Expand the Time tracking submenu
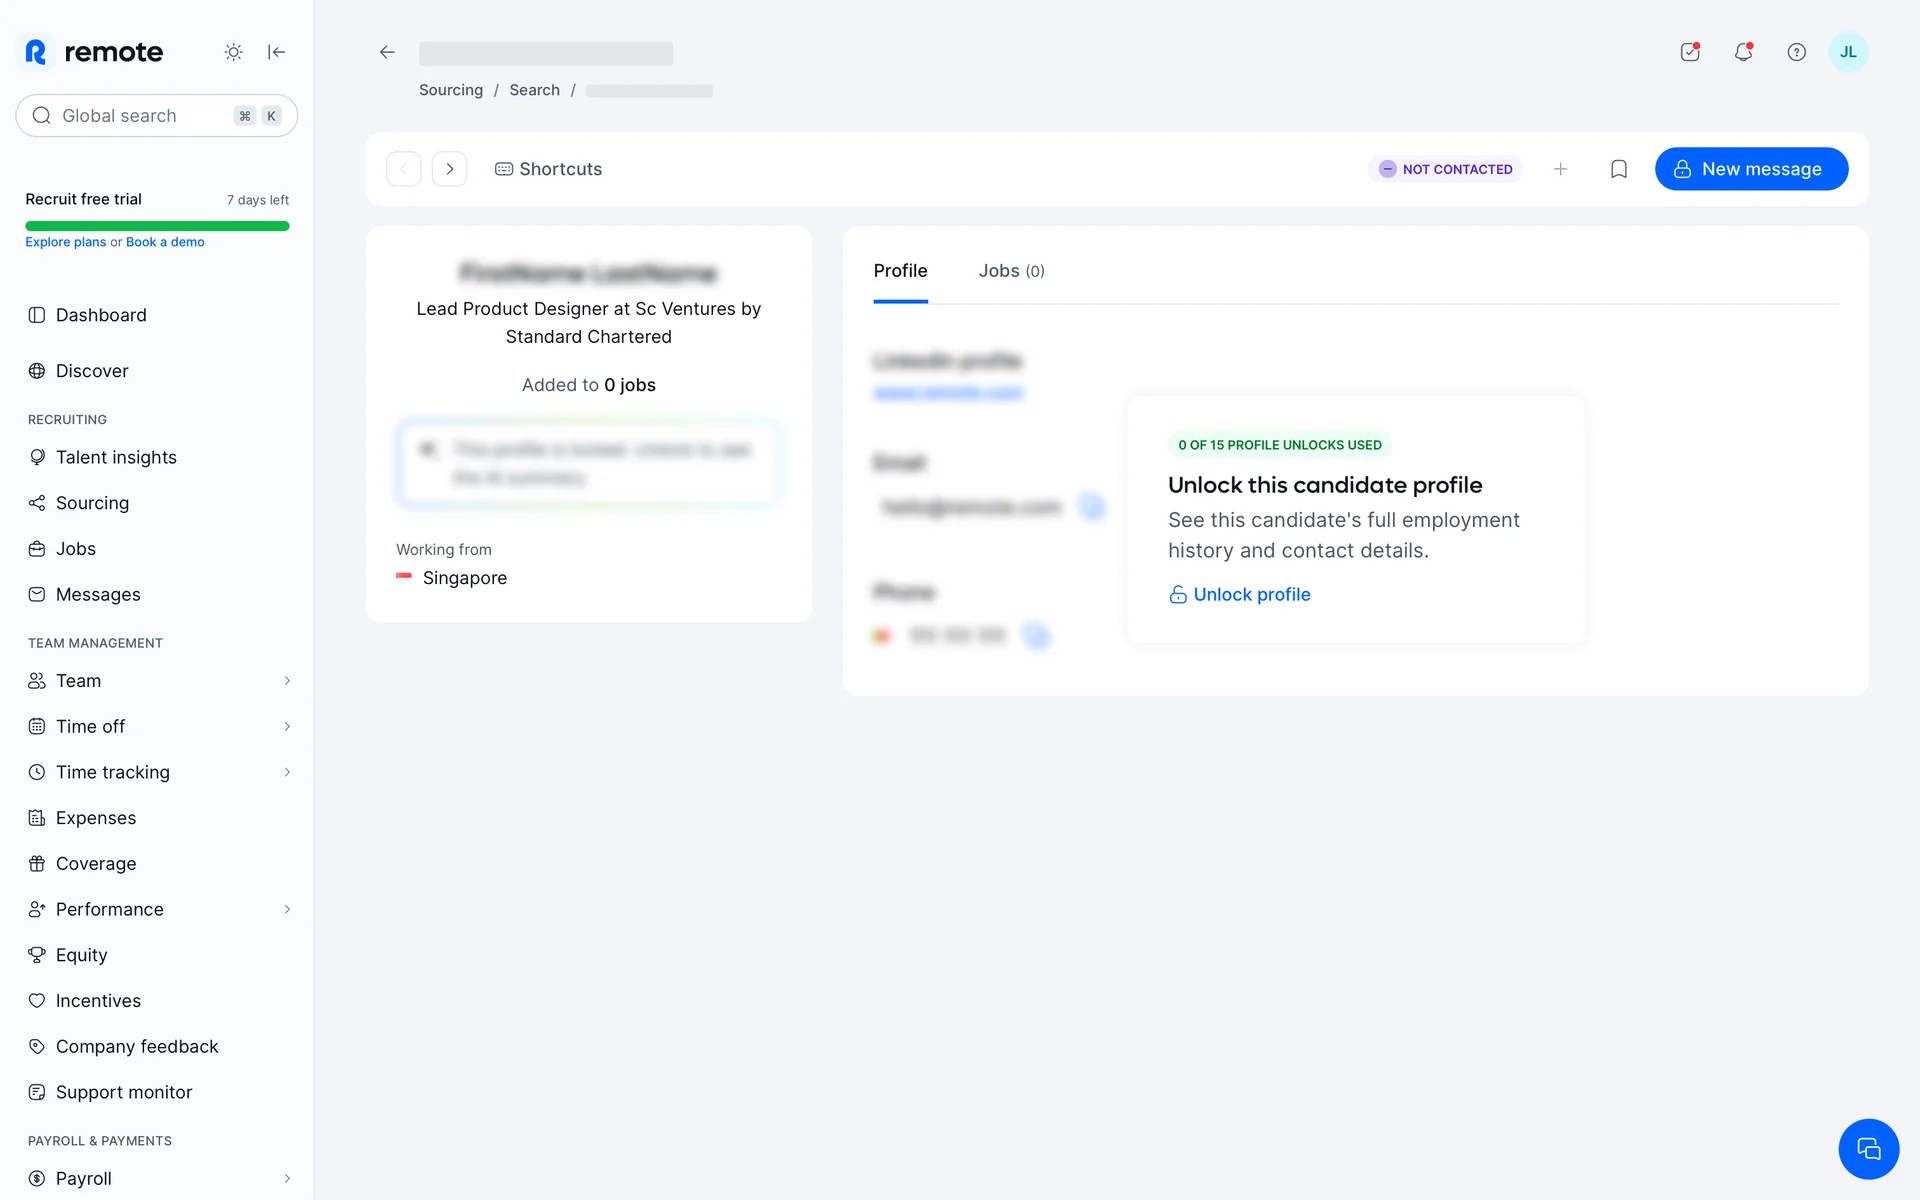The height and width of the screenshot is (1200, 1920). 287,772
